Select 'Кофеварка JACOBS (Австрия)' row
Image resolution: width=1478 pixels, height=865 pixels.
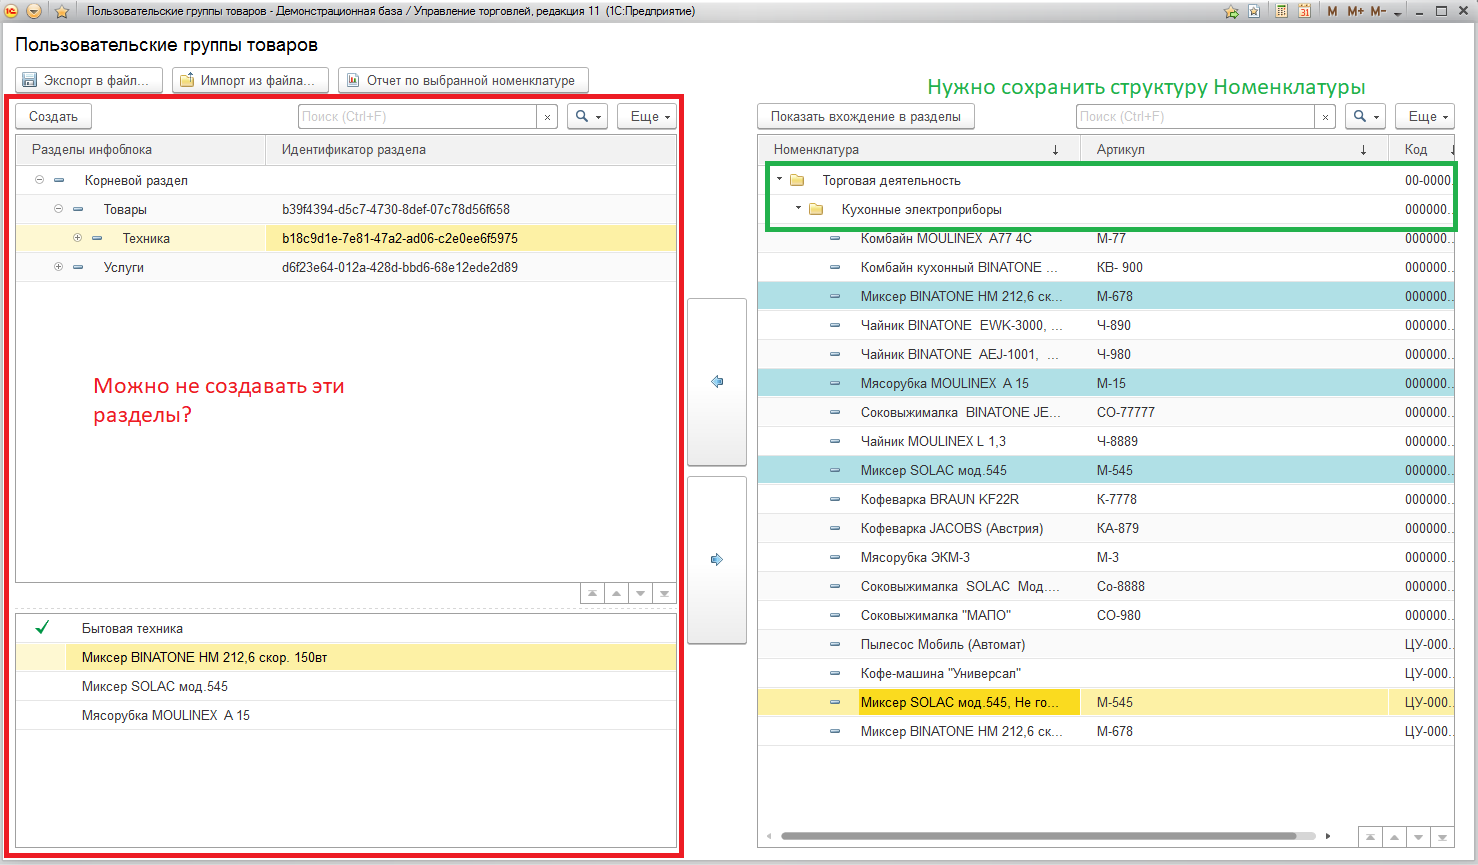tap(1106, 528)
